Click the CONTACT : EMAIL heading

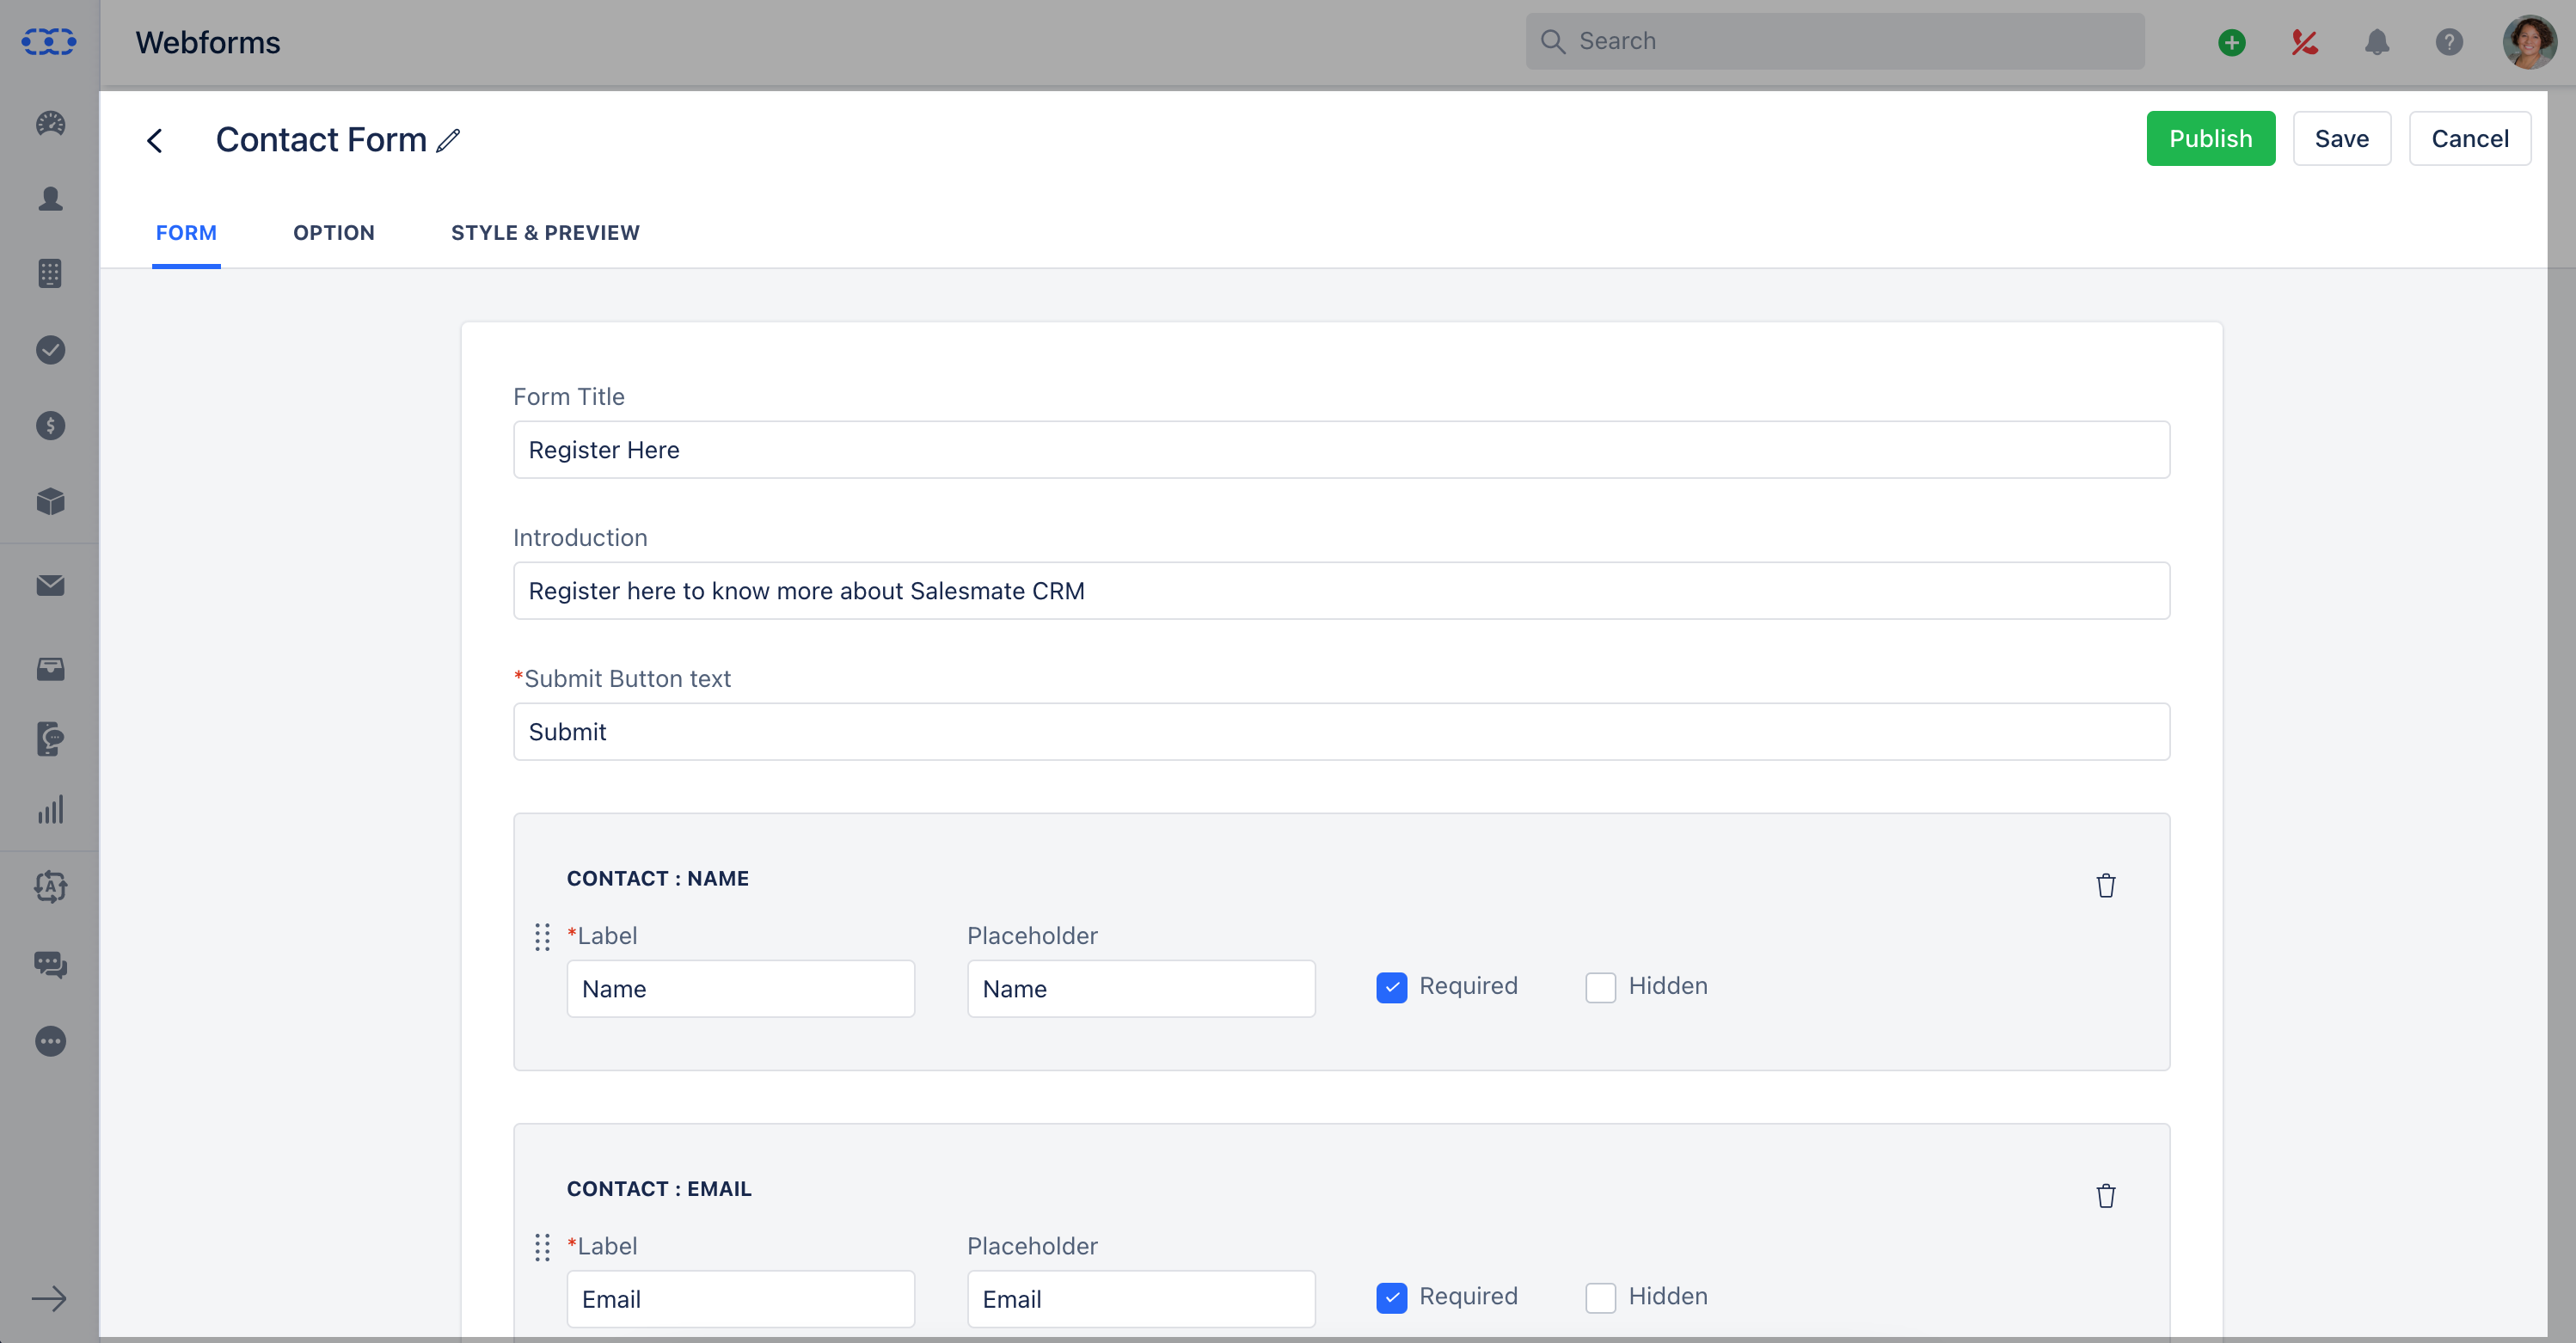[x=659, y=1188]
